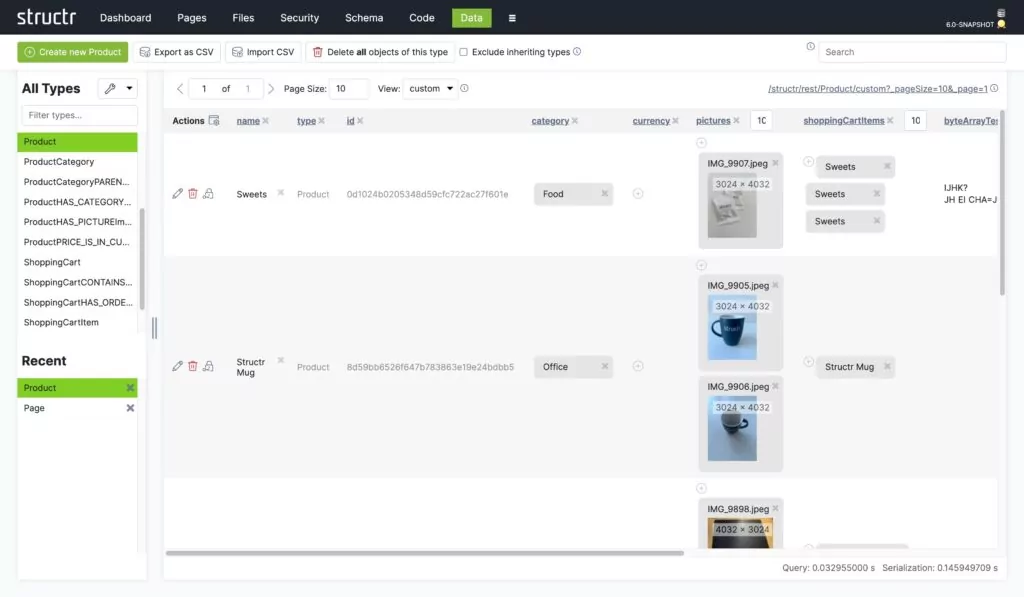Image resolution: width=1024 pixels, height=597 pixels.
Task: Remove the shoppingCartItems column
Action: click(x=890, y=121)
